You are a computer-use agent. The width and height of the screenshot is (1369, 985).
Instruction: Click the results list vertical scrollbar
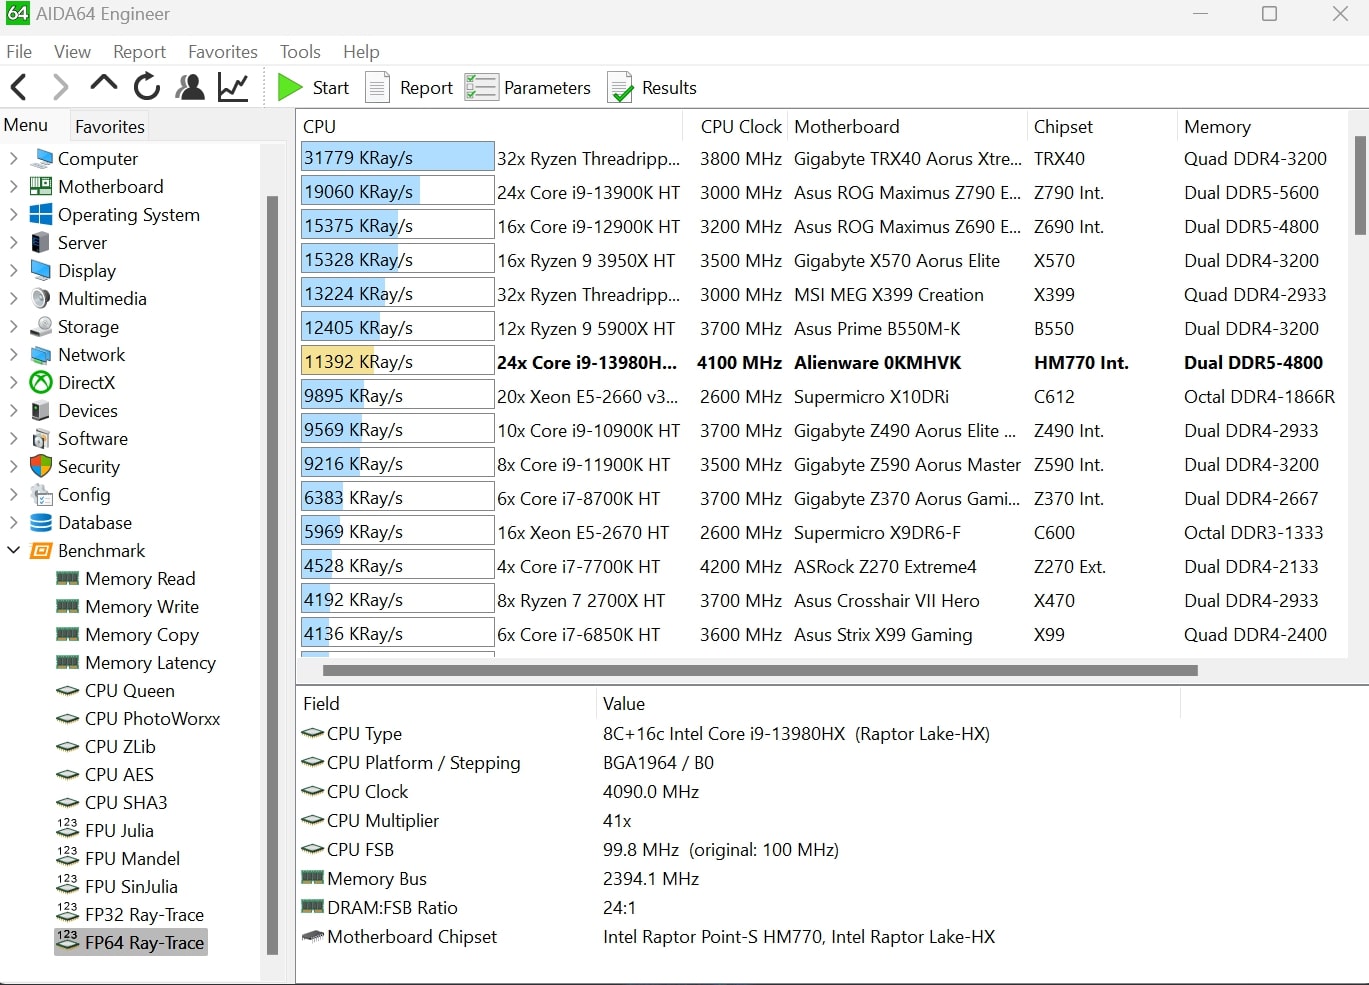point(1360,185)
